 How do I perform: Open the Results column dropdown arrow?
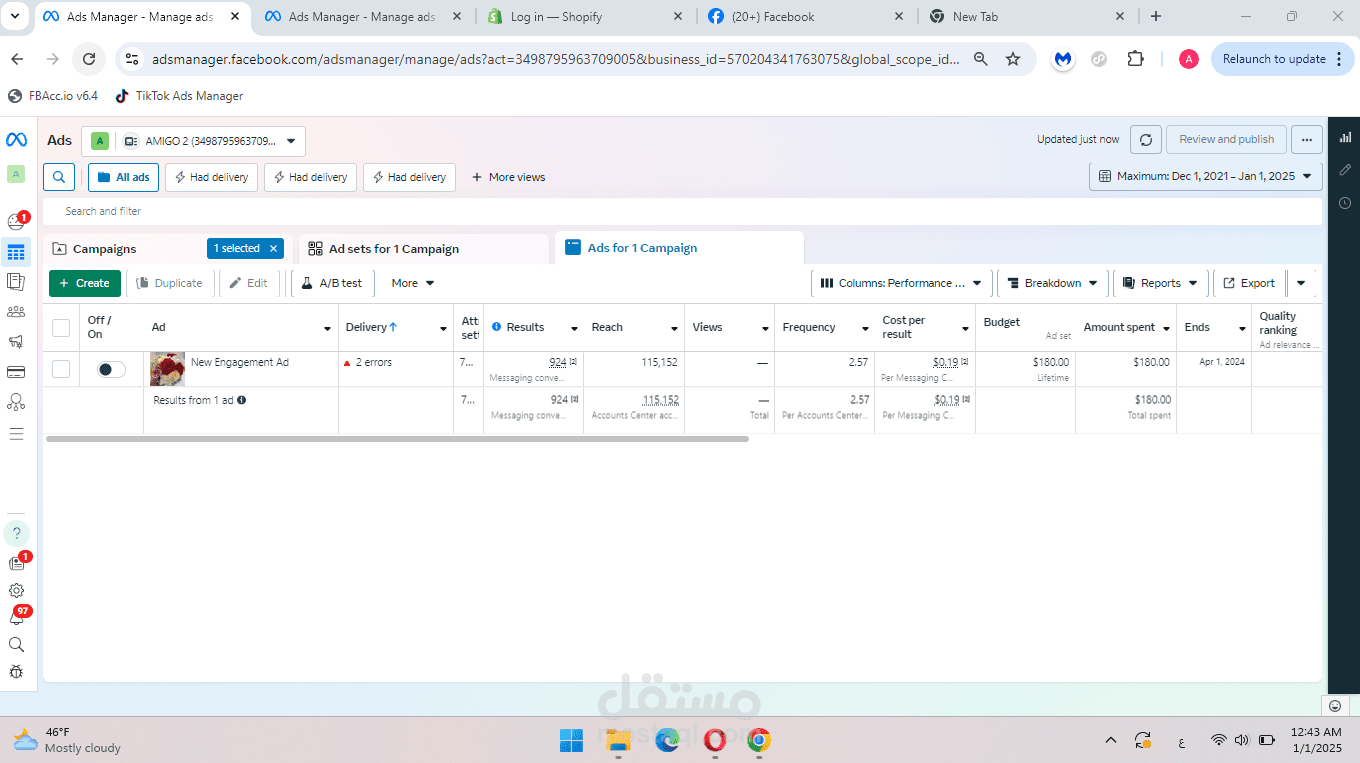(x=574, y=329)
